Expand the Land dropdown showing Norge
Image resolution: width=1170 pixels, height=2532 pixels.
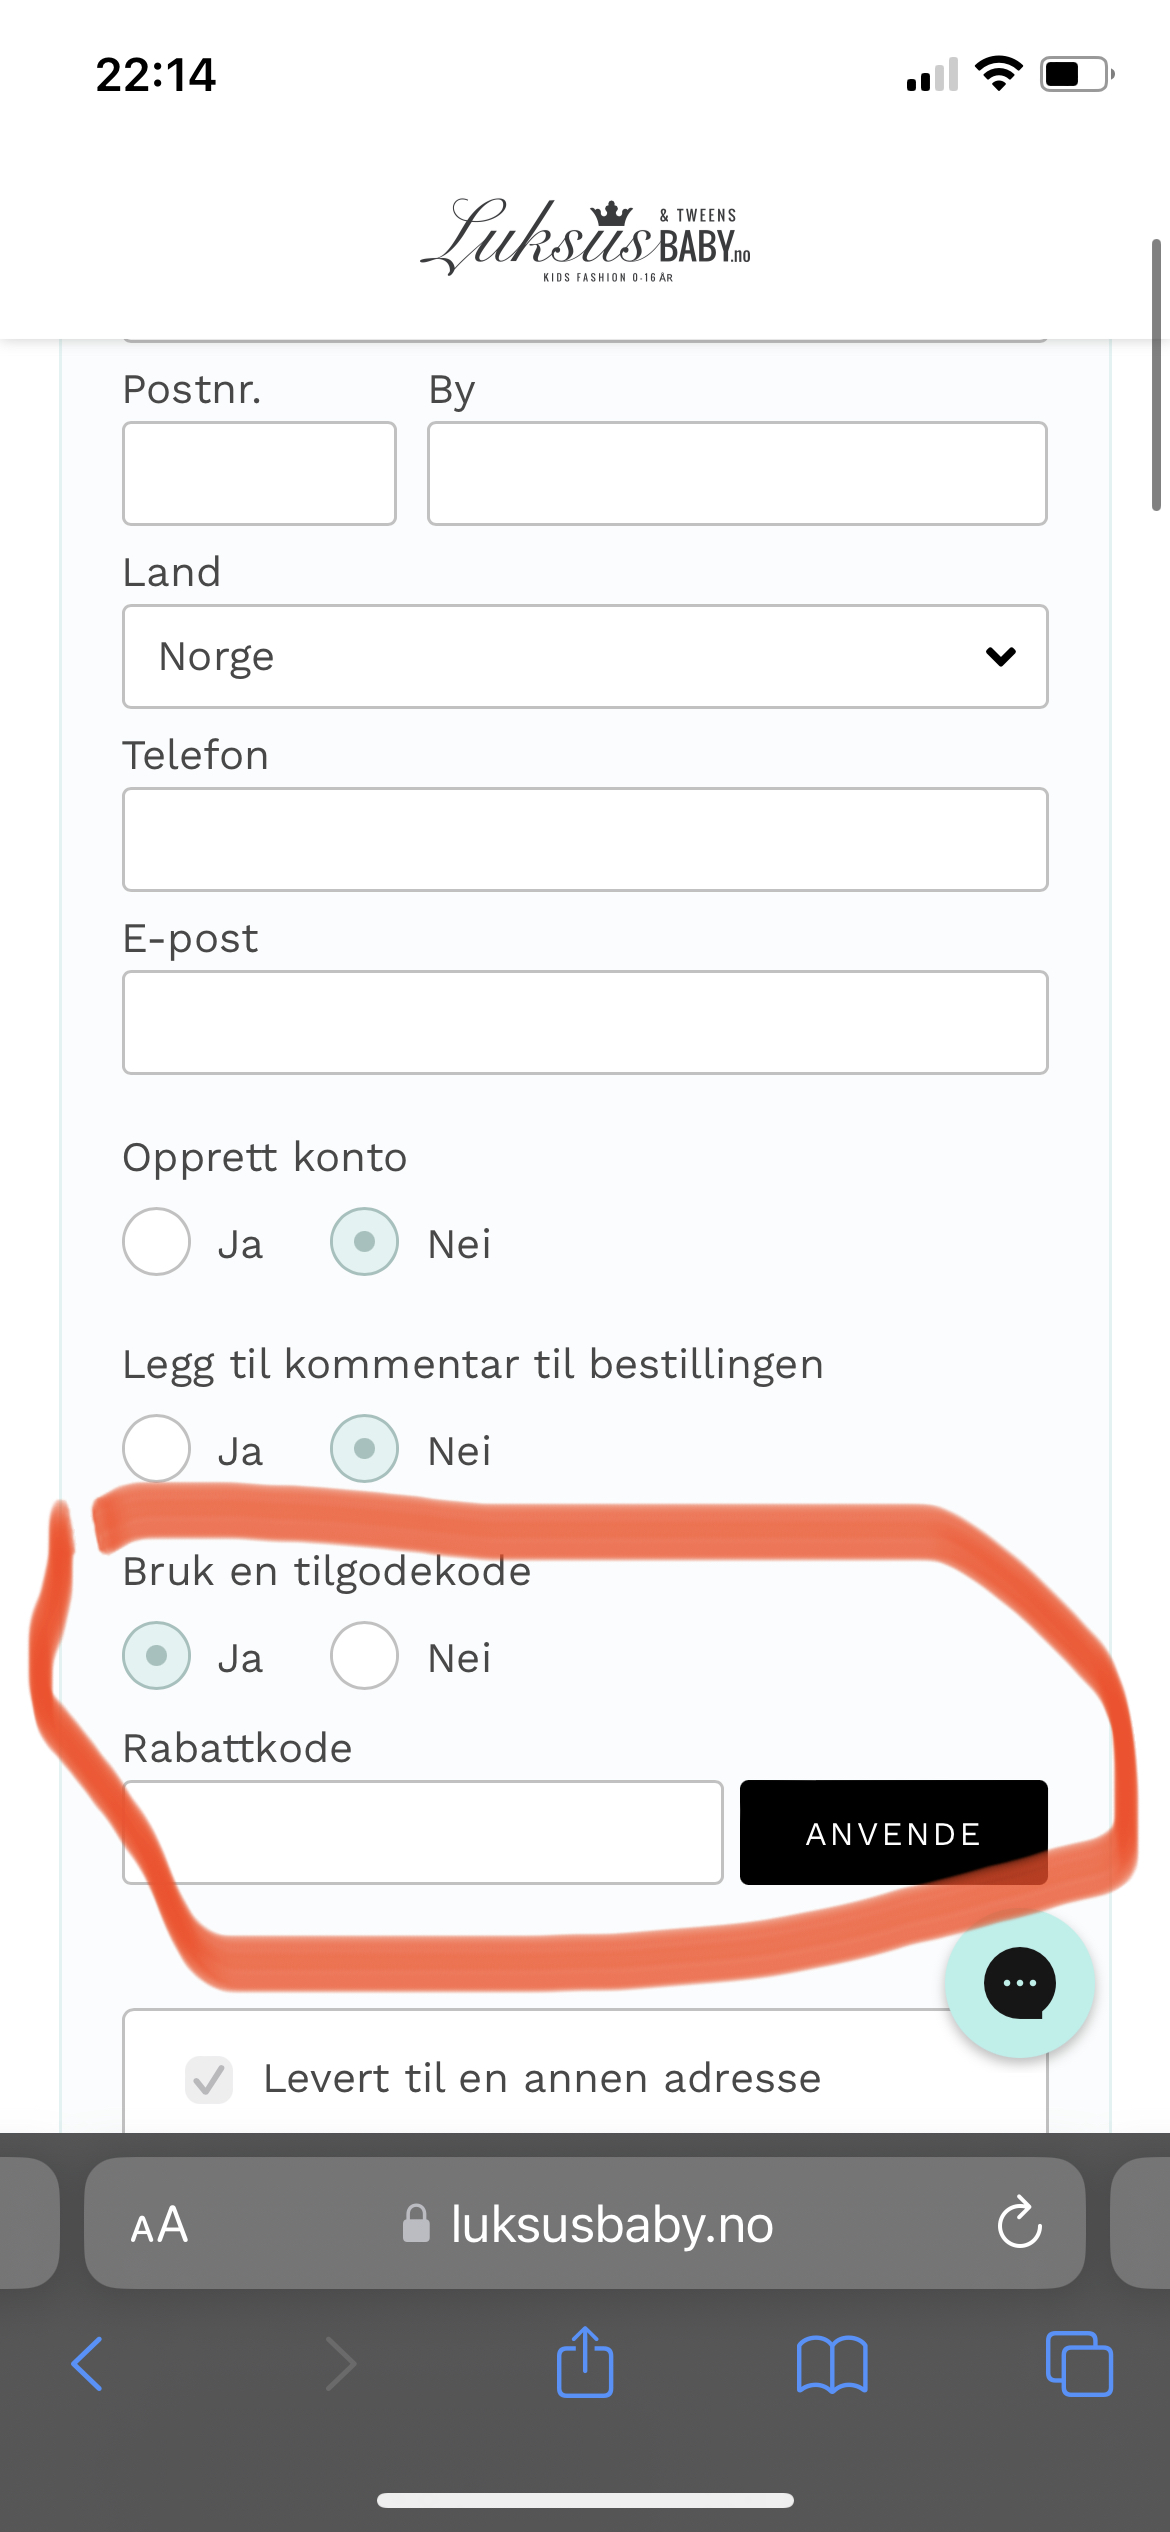pos(585,656)
